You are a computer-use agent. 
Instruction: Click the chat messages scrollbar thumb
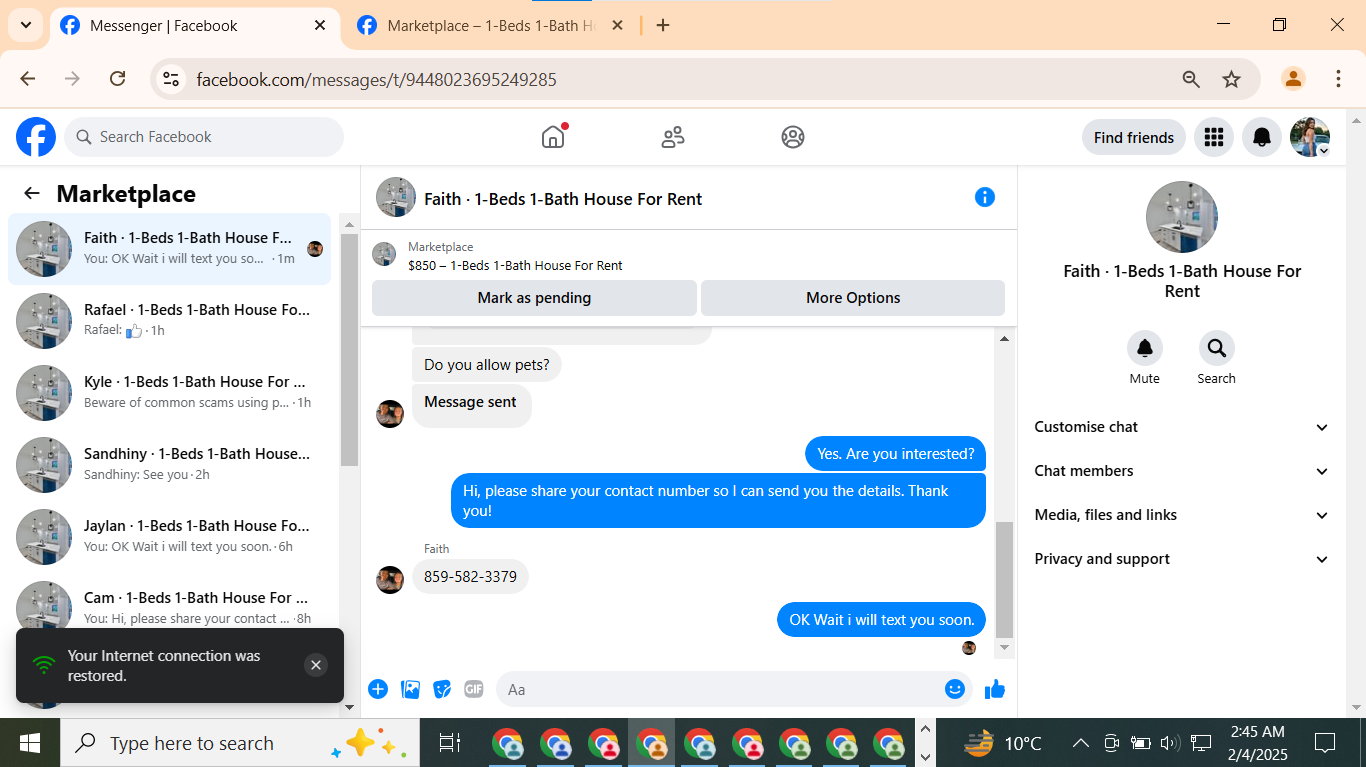point(1005,579)
